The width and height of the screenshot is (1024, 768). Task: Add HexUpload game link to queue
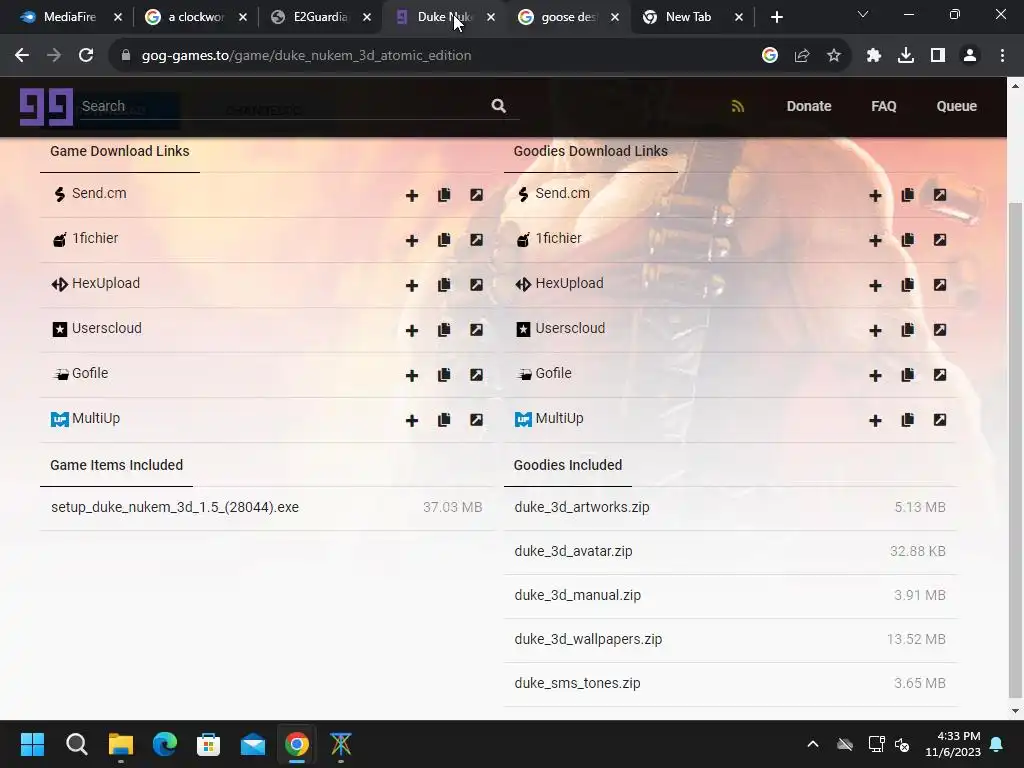(411, 285)
